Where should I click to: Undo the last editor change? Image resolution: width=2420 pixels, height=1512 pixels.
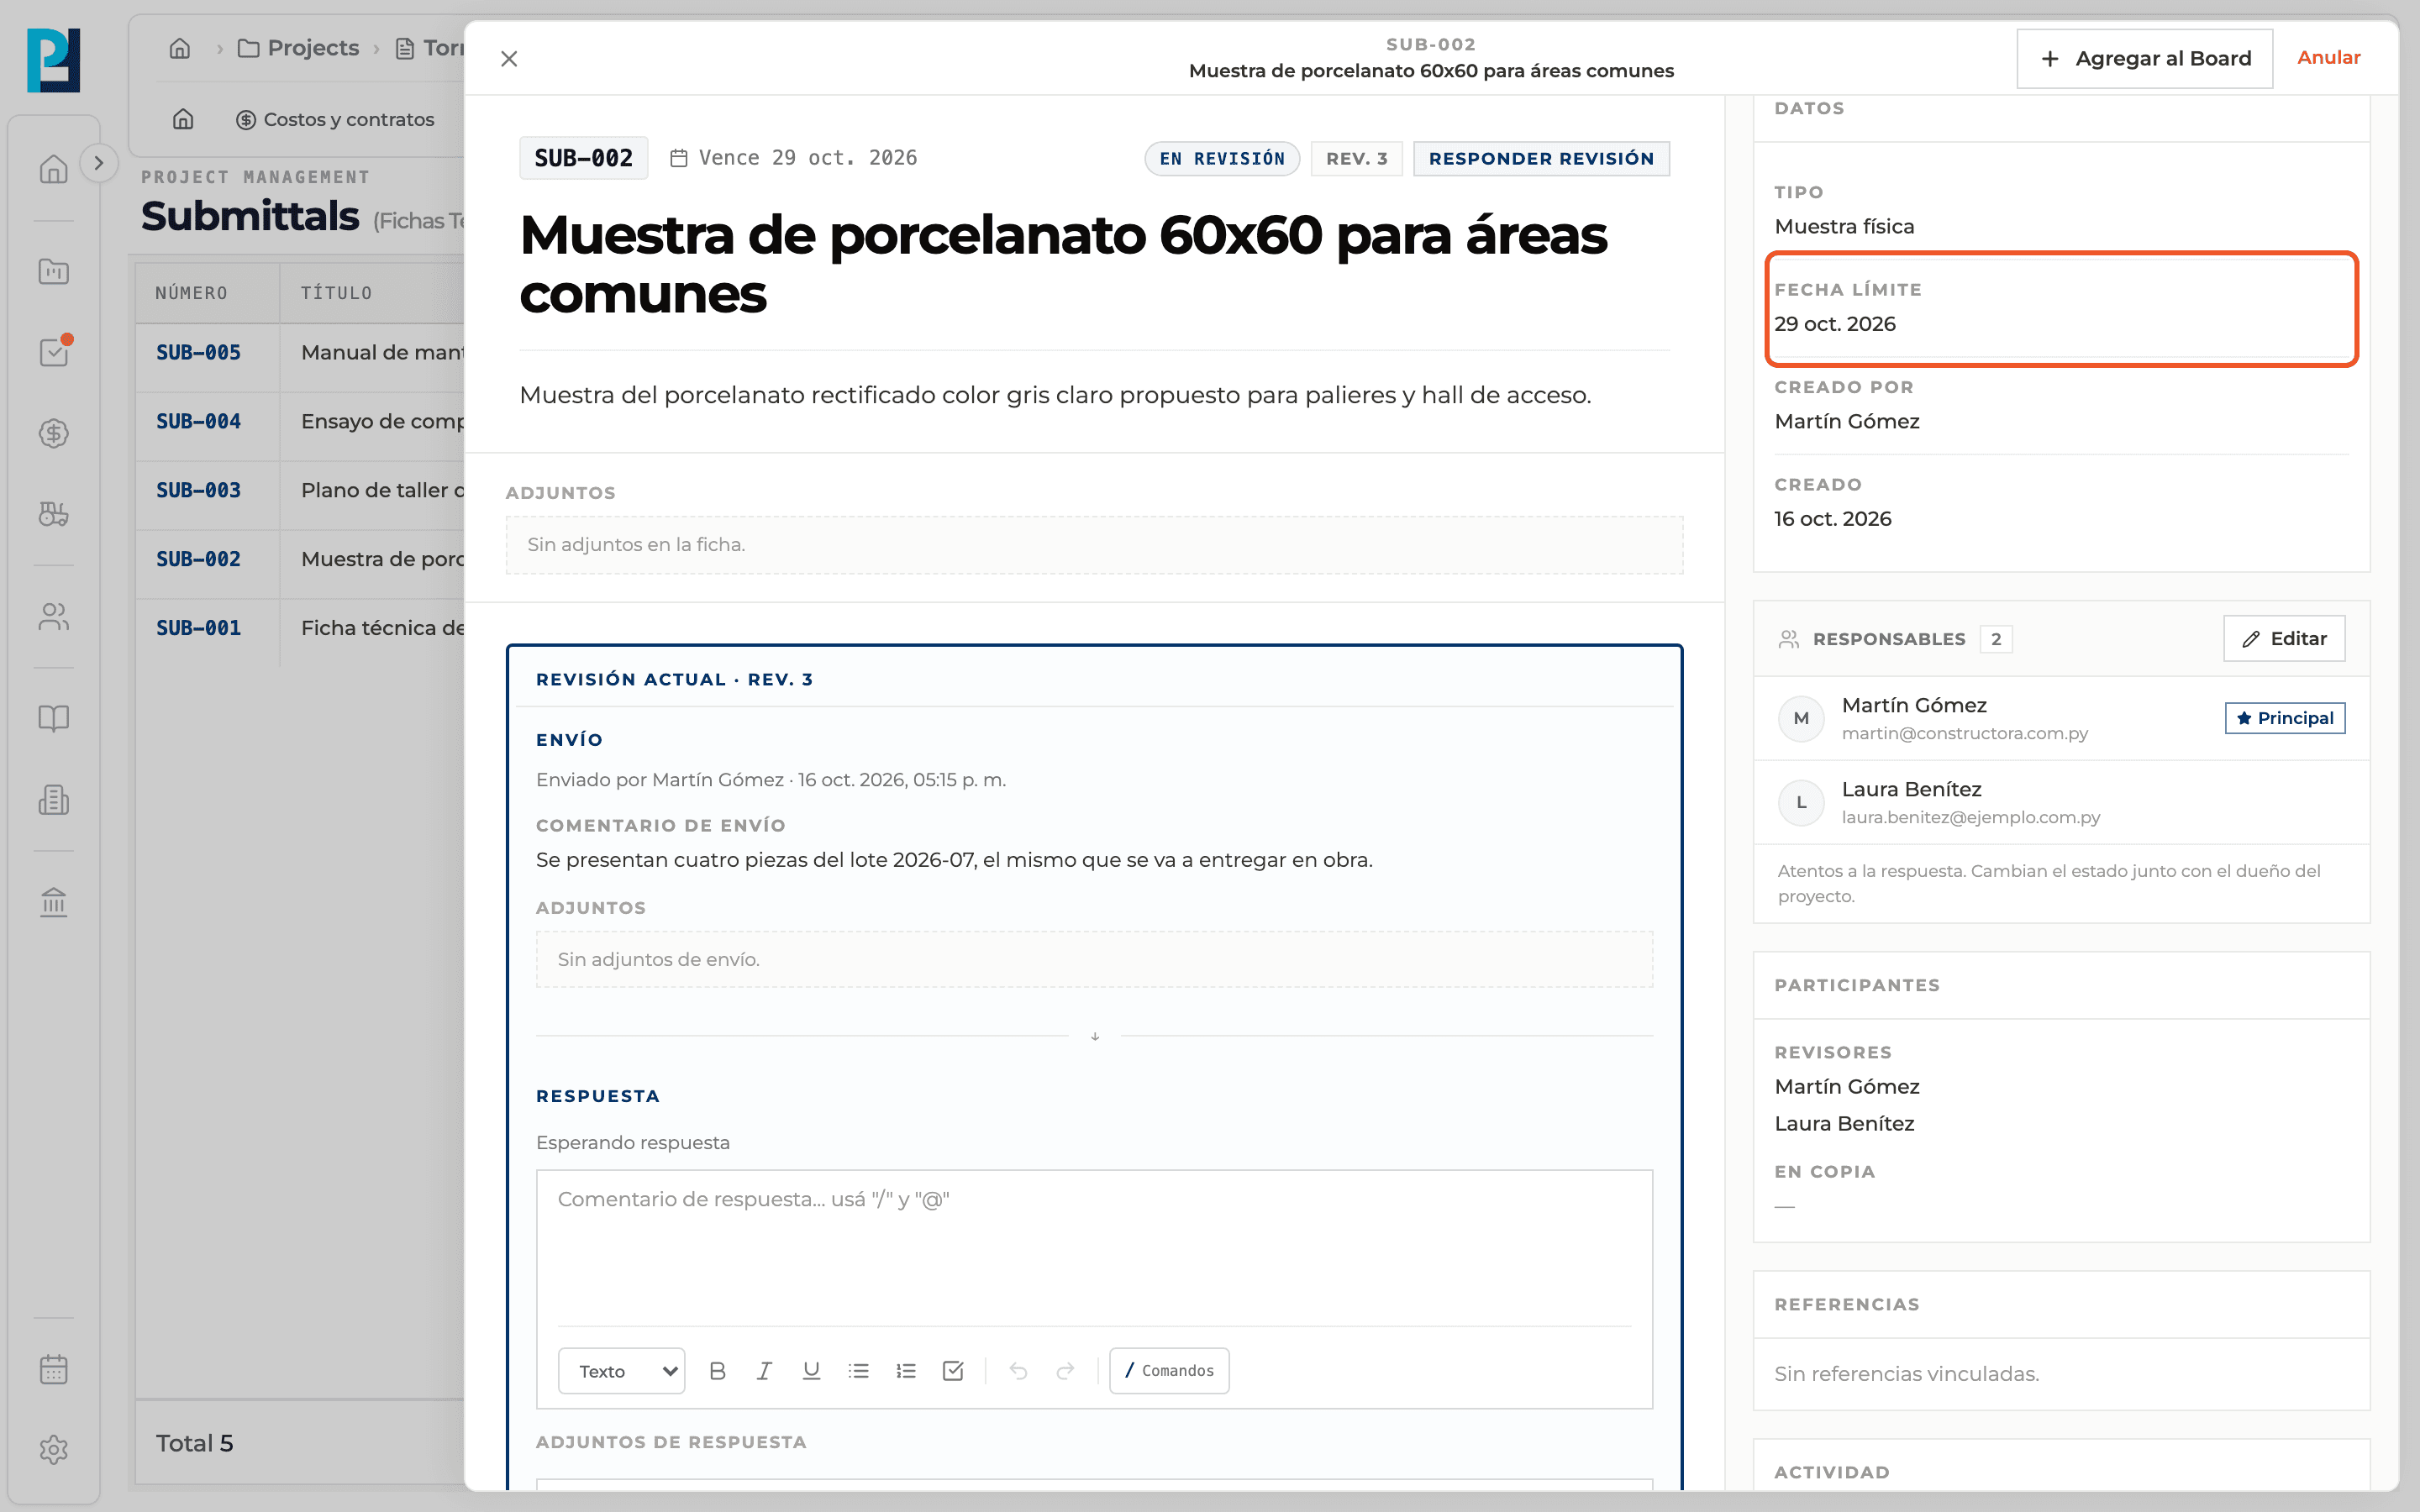click(1018, 1370)
